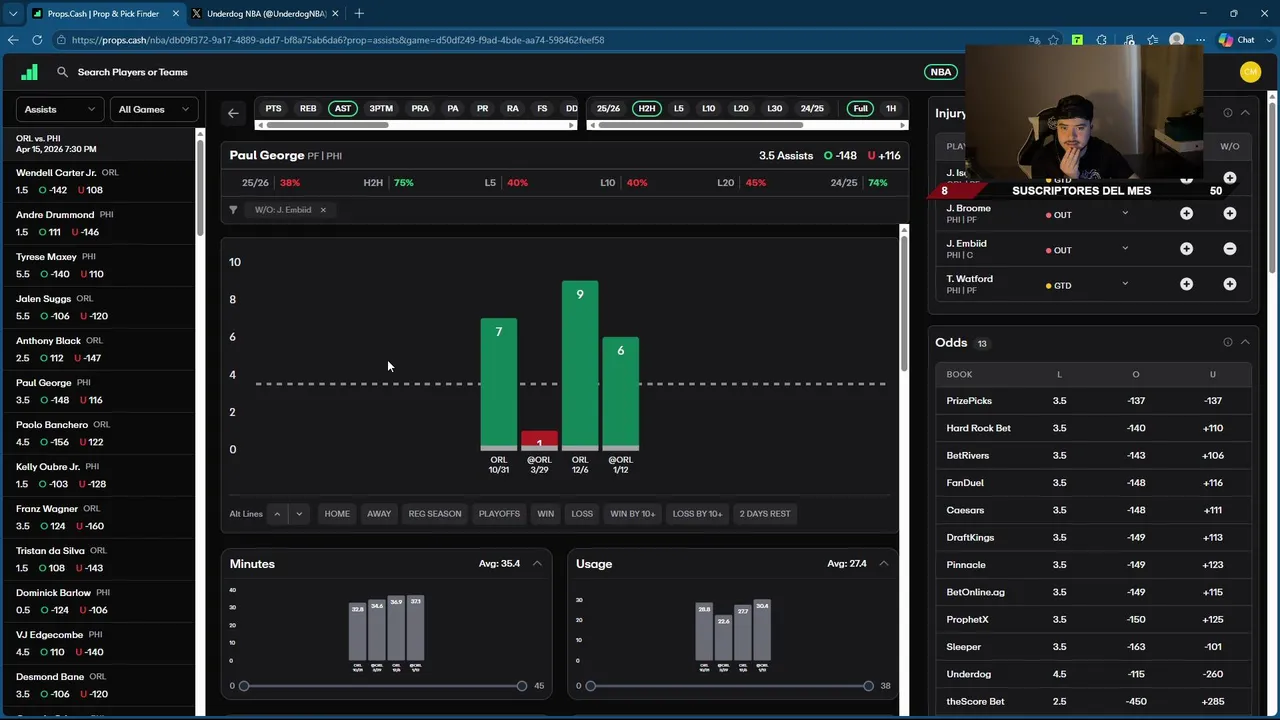Go back using the page arrow icon
Screen dimensions: 1280x720
233,113
